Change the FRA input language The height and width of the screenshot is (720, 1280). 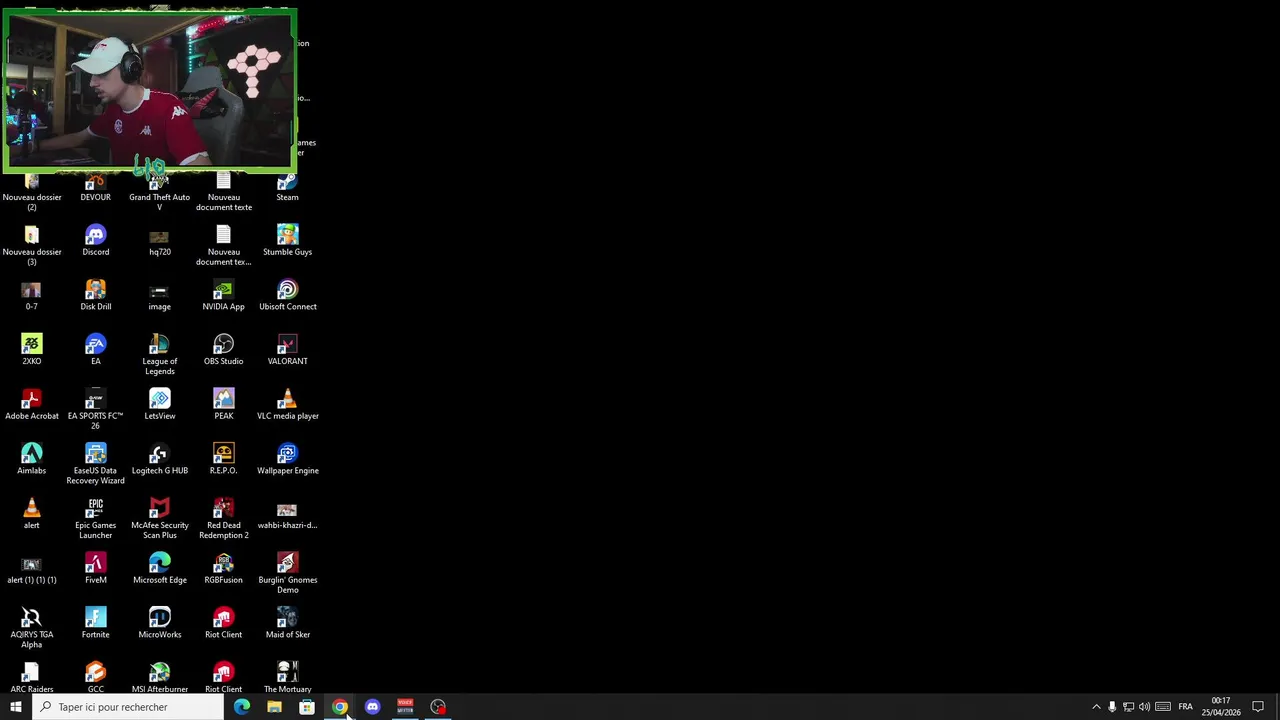point(1185,707)
